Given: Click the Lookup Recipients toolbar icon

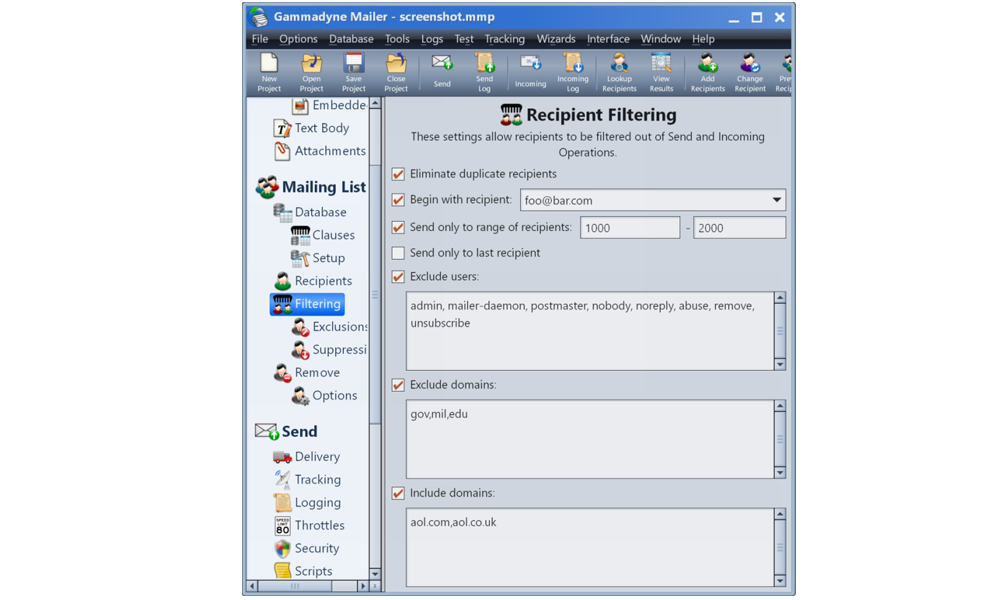Looking at the screenshot, I should pyautogui.click(x=619, y=72).
